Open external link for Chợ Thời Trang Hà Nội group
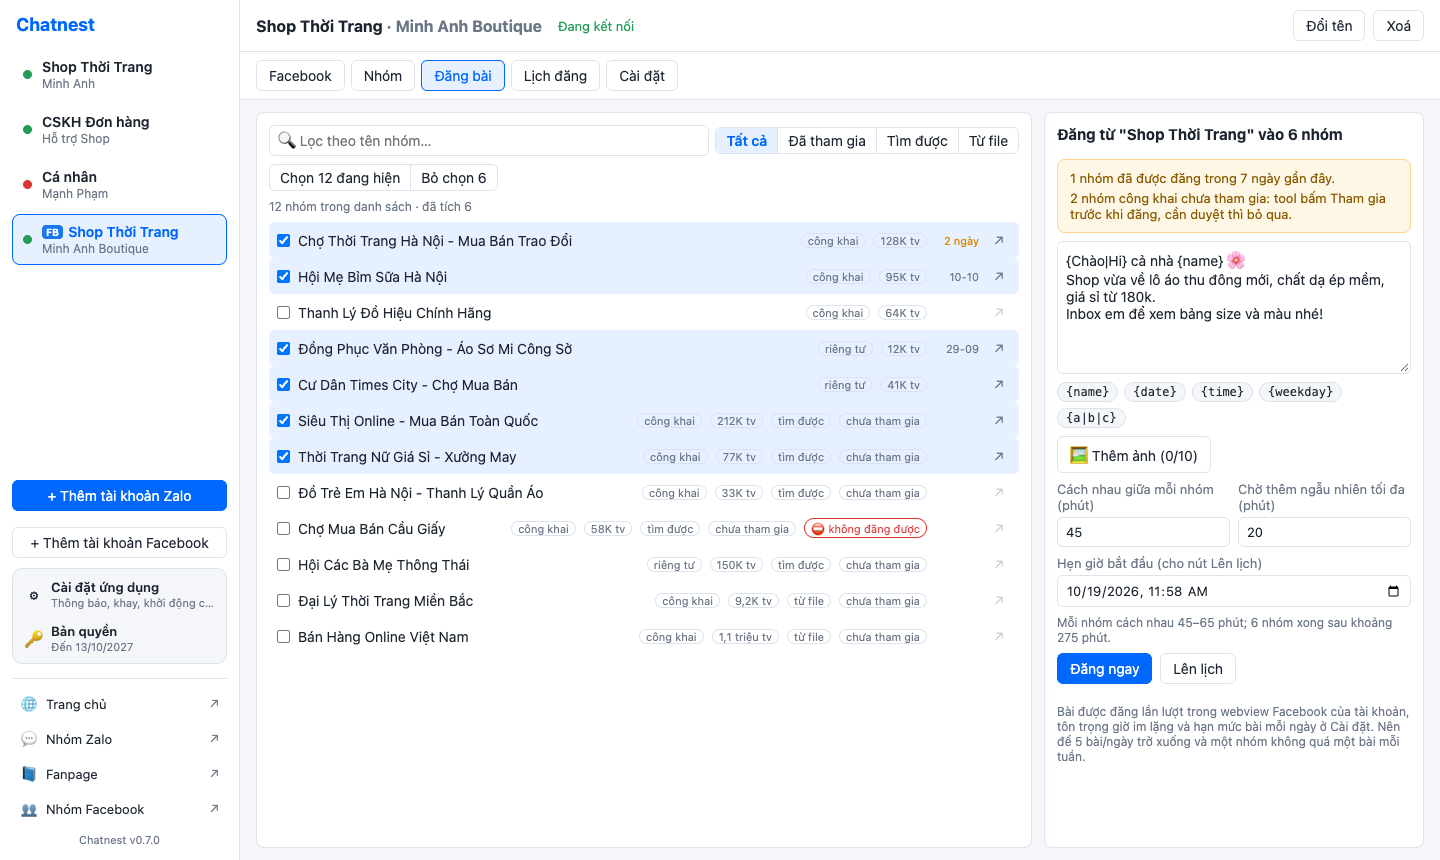This screenshot has height=860, width=1440. coord(999,241)
